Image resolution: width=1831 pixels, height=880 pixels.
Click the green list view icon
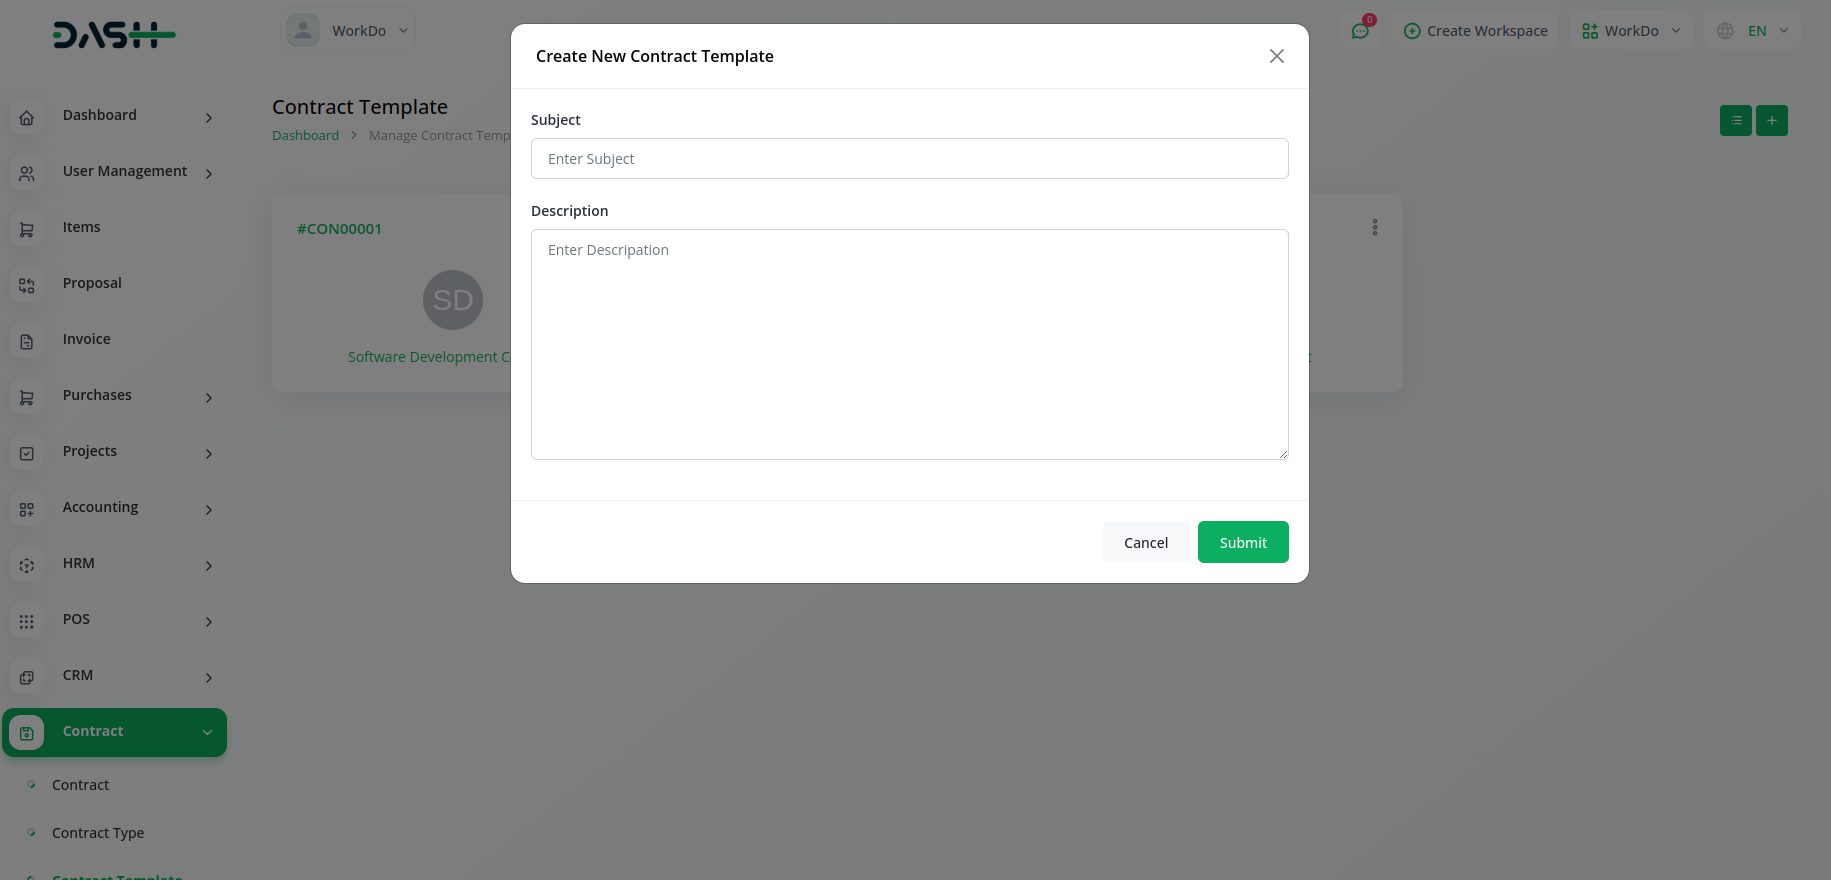1735,121
